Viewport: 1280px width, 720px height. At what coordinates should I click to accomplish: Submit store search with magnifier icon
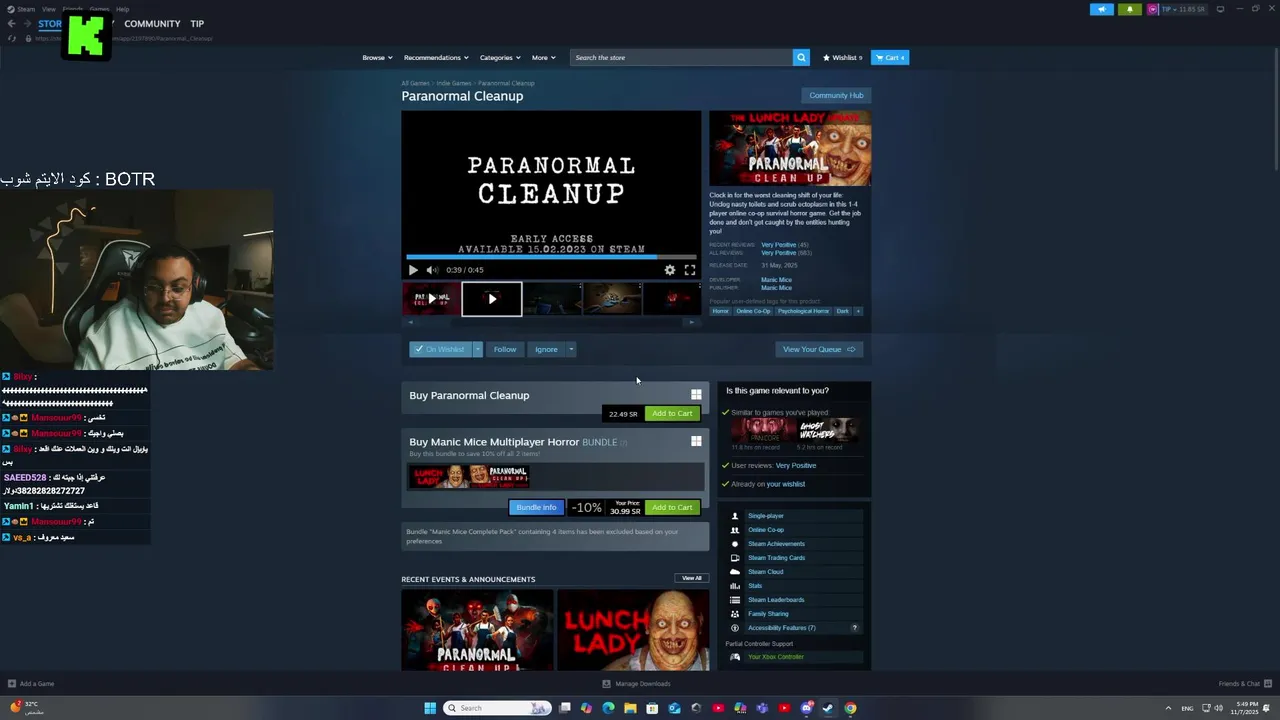pos(801,57)
